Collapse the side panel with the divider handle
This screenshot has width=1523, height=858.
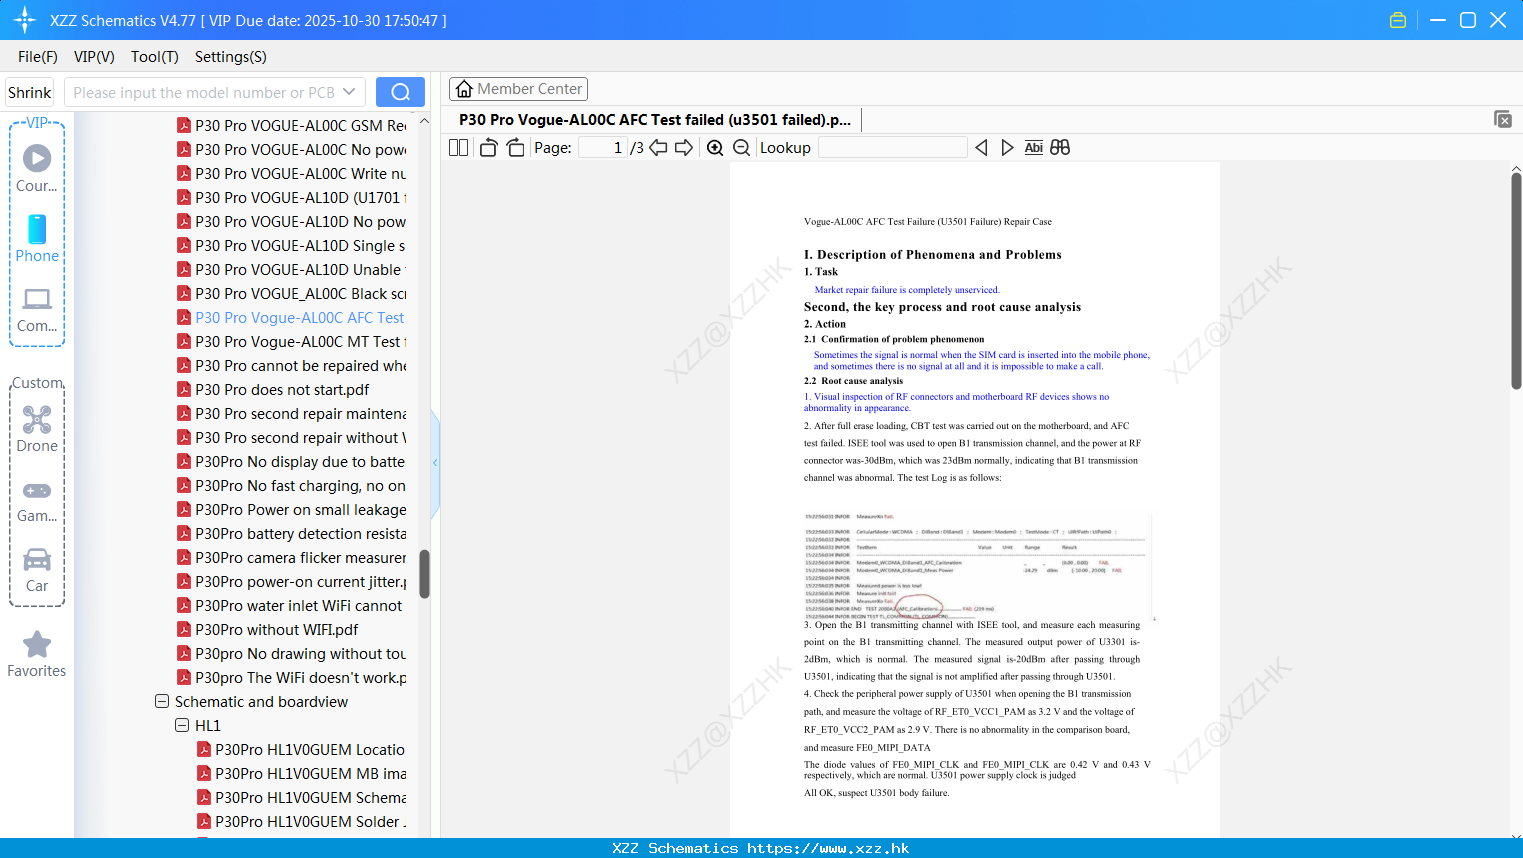pyautogui.click(x=435, y=463)
